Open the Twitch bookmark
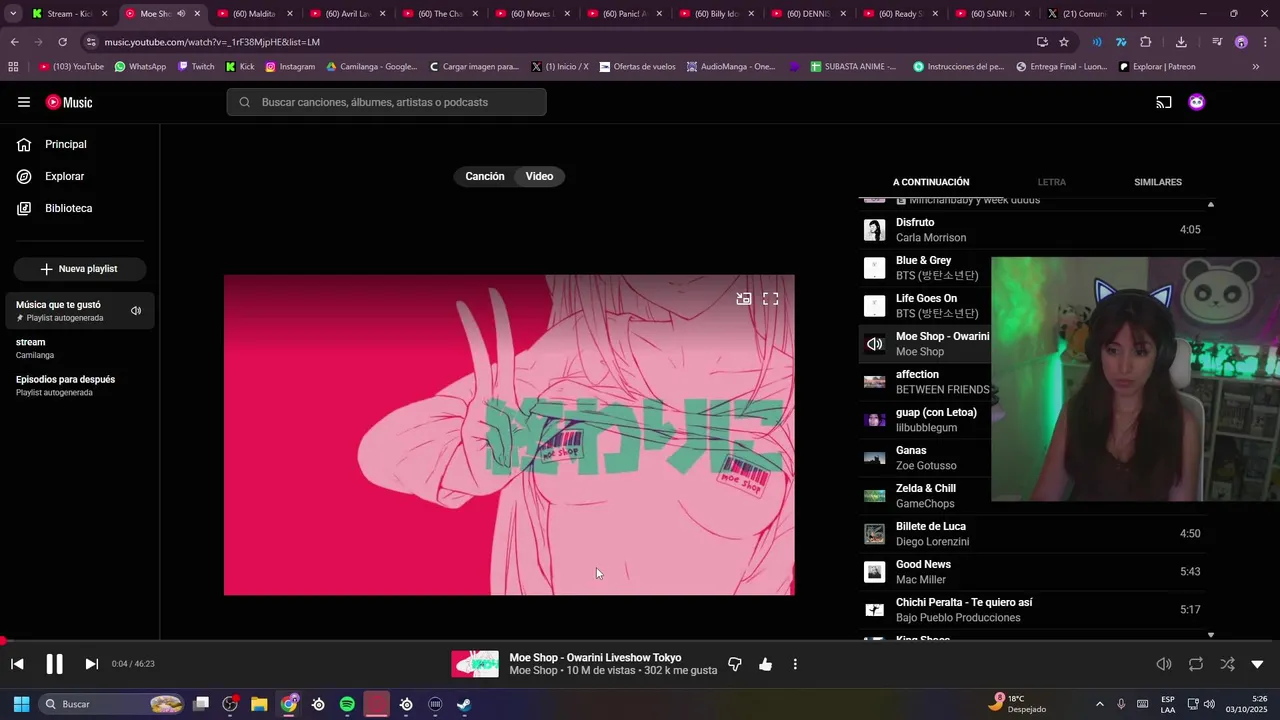This screenshot has width=1280, height=720. coord(196,67)
